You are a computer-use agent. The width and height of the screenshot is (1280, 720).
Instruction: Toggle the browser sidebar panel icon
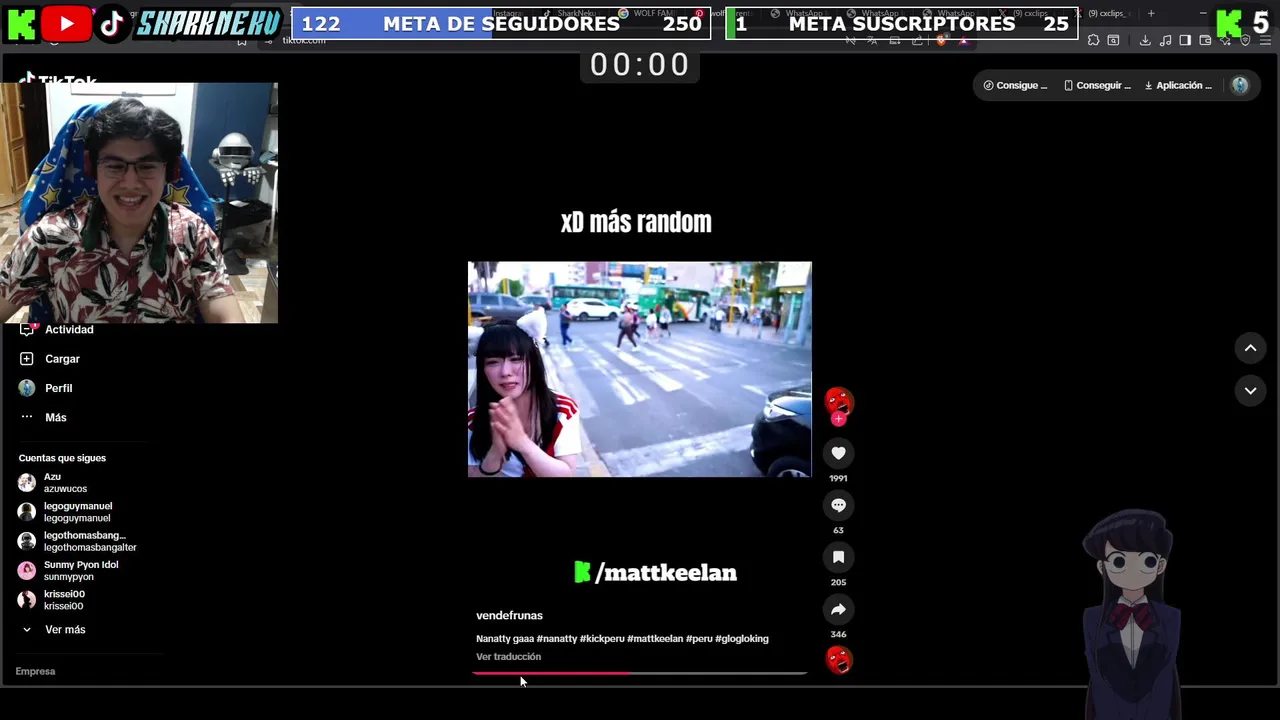pyautogui.click(x=1185, y=40)
